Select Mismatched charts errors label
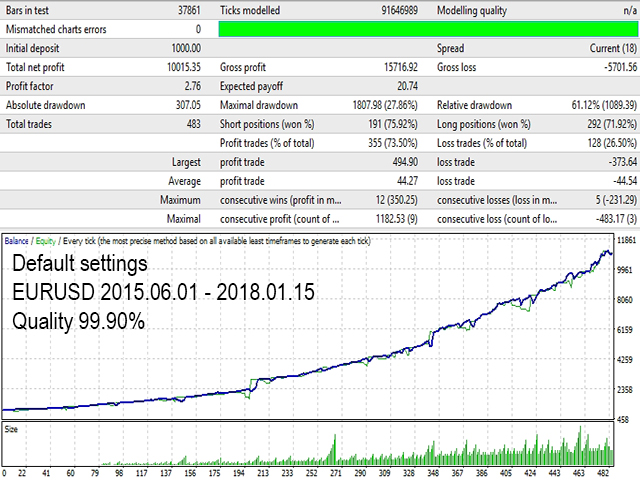Image resolution: width=640 pixels, height=480 pixels. [56, 29]
